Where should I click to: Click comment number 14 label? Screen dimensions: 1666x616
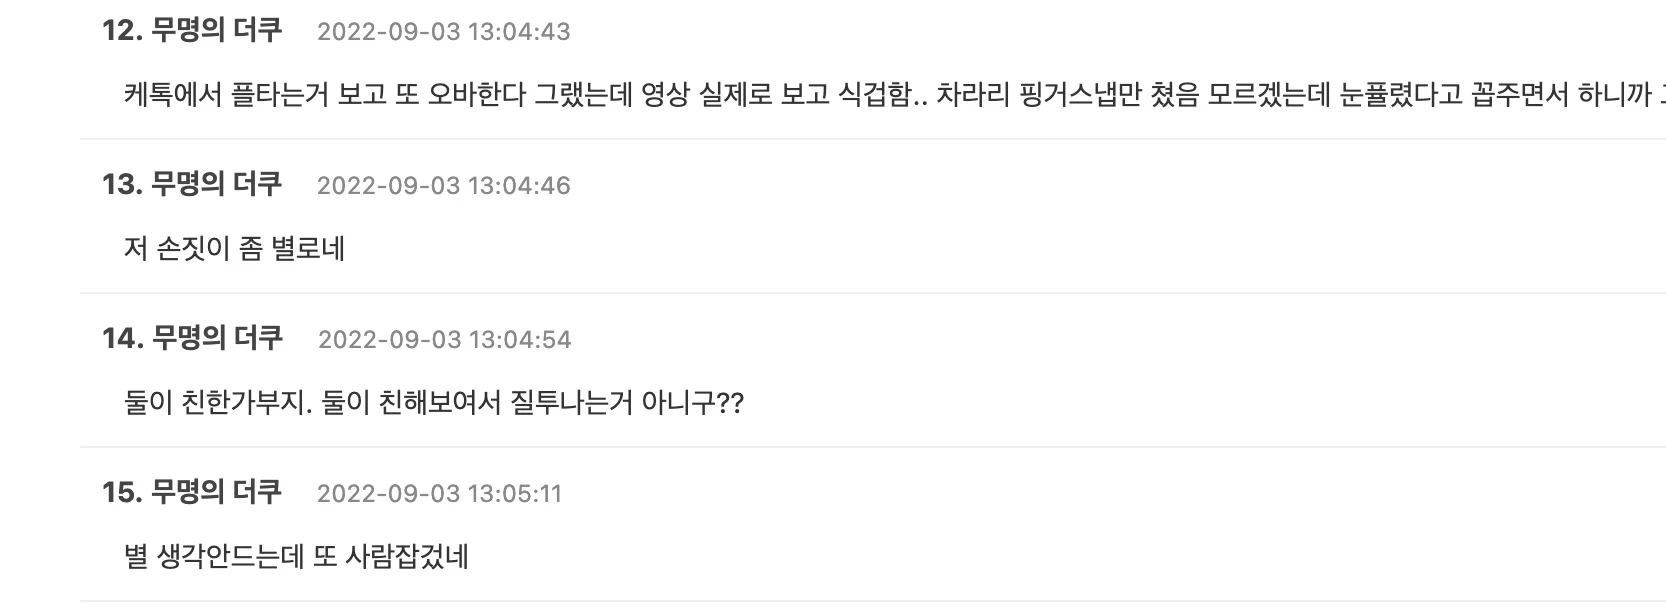point(122,339)
